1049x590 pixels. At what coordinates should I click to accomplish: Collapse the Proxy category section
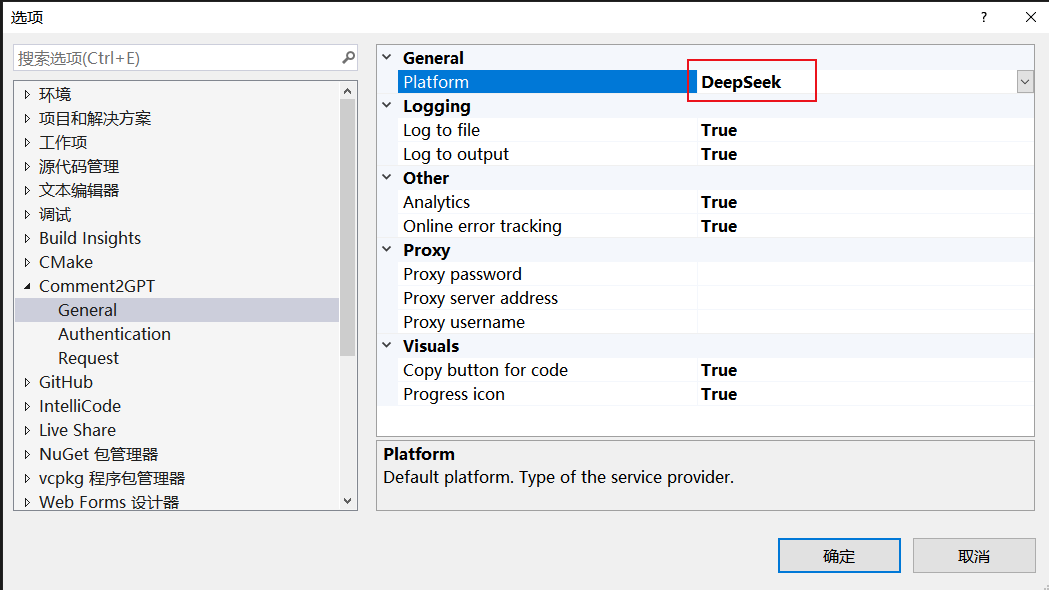coord(388,250)
